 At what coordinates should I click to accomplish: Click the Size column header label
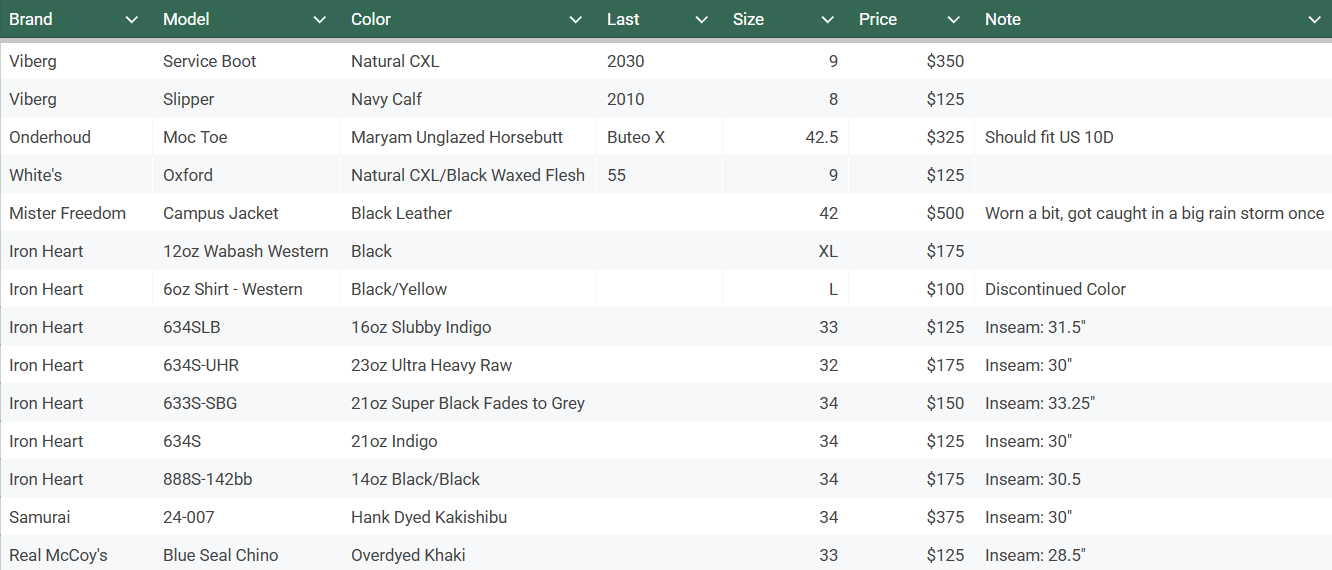click(x=748, y=19)
